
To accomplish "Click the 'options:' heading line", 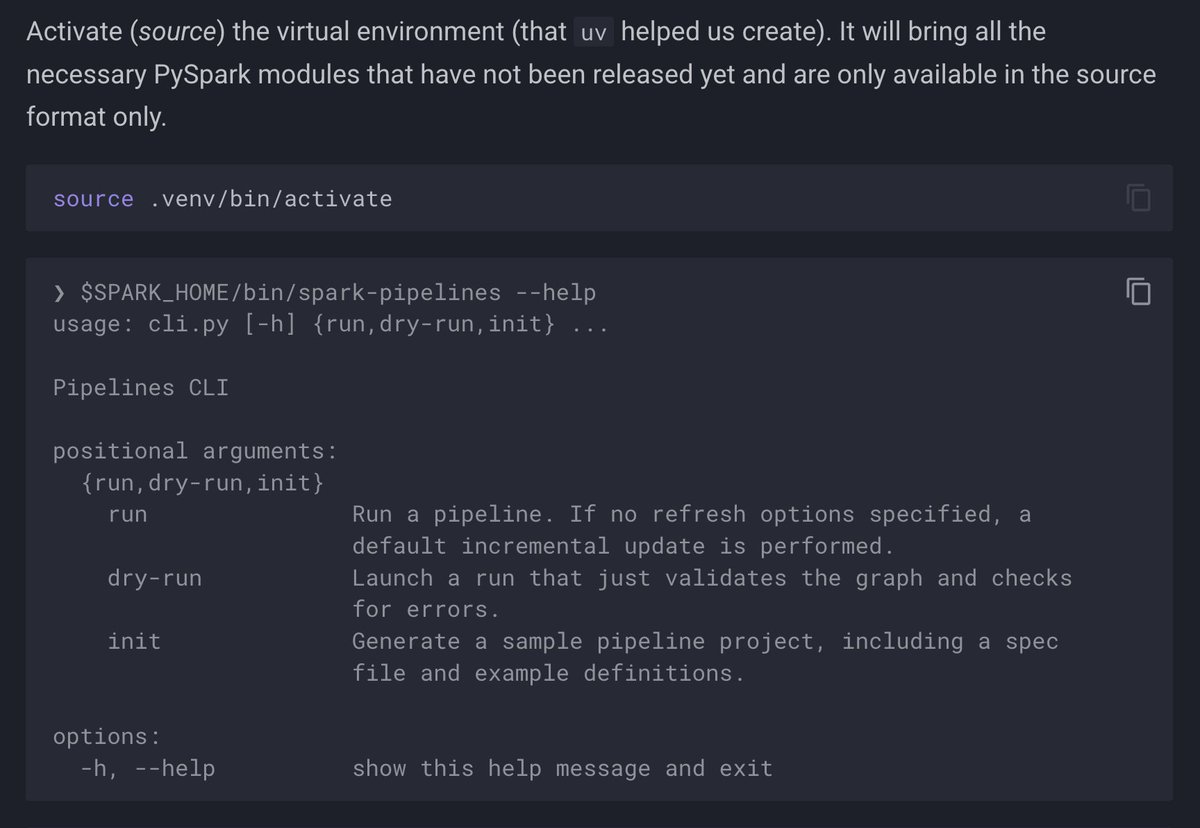I will 107,737.
